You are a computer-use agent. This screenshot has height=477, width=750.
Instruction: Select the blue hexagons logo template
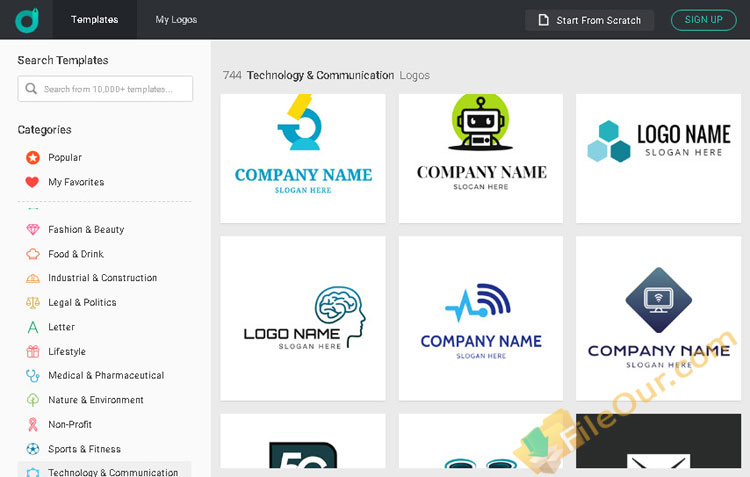pos(658,158)
